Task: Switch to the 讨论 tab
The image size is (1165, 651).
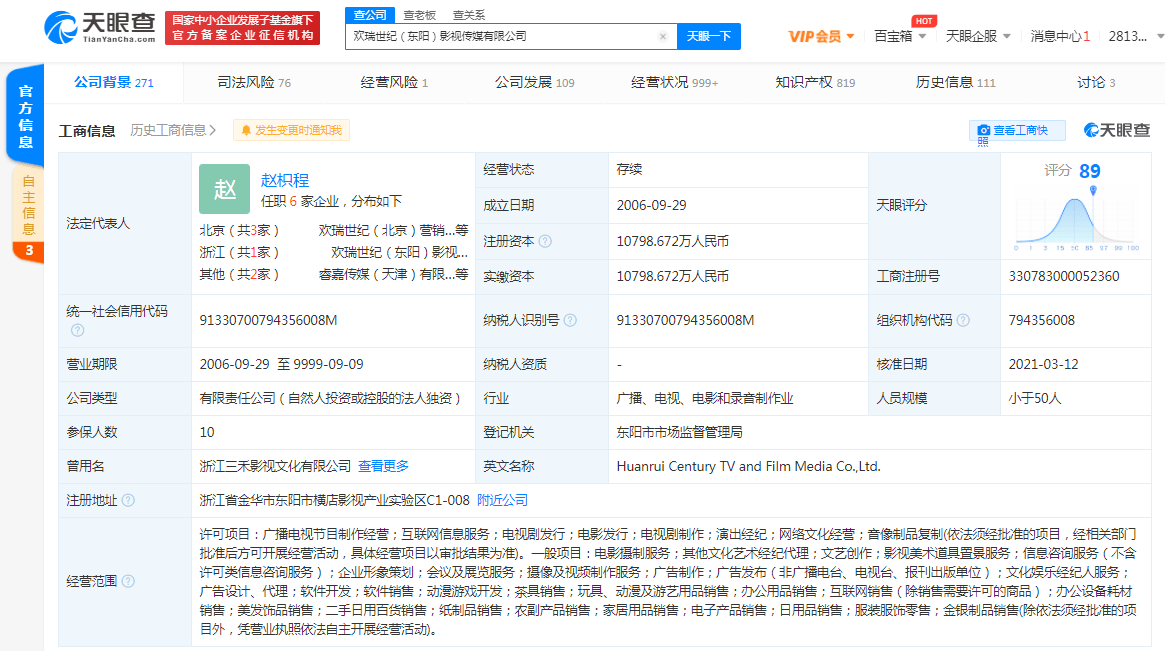Action: 1096,82
